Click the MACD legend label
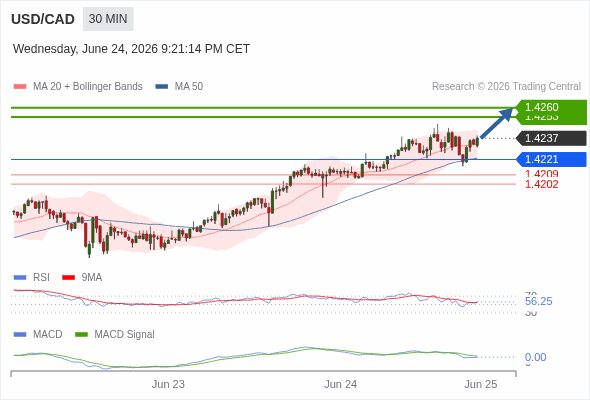This screenshot has width=590, height=400. point(48,335)
